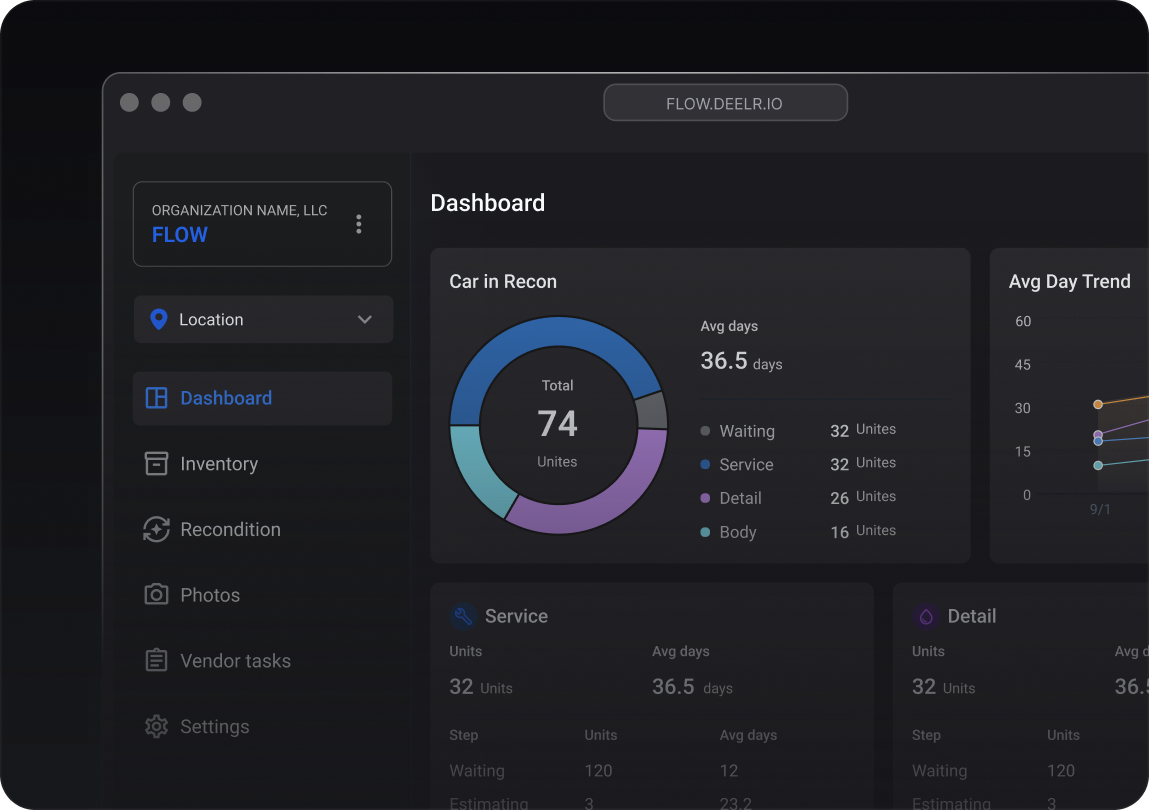Select the Recondition refresh icon
The width and height of the screenshot is (1149, 810).
pyautogui.click(x=156, y=529)
